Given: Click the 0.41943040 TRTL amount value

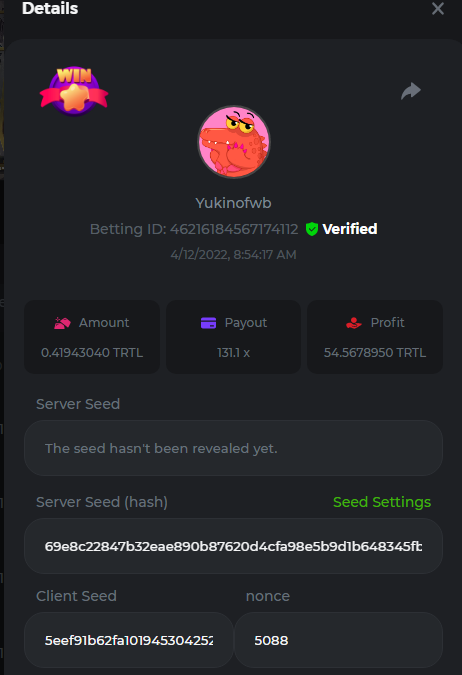Looking at the screenshot, I should tap(92, 353).
